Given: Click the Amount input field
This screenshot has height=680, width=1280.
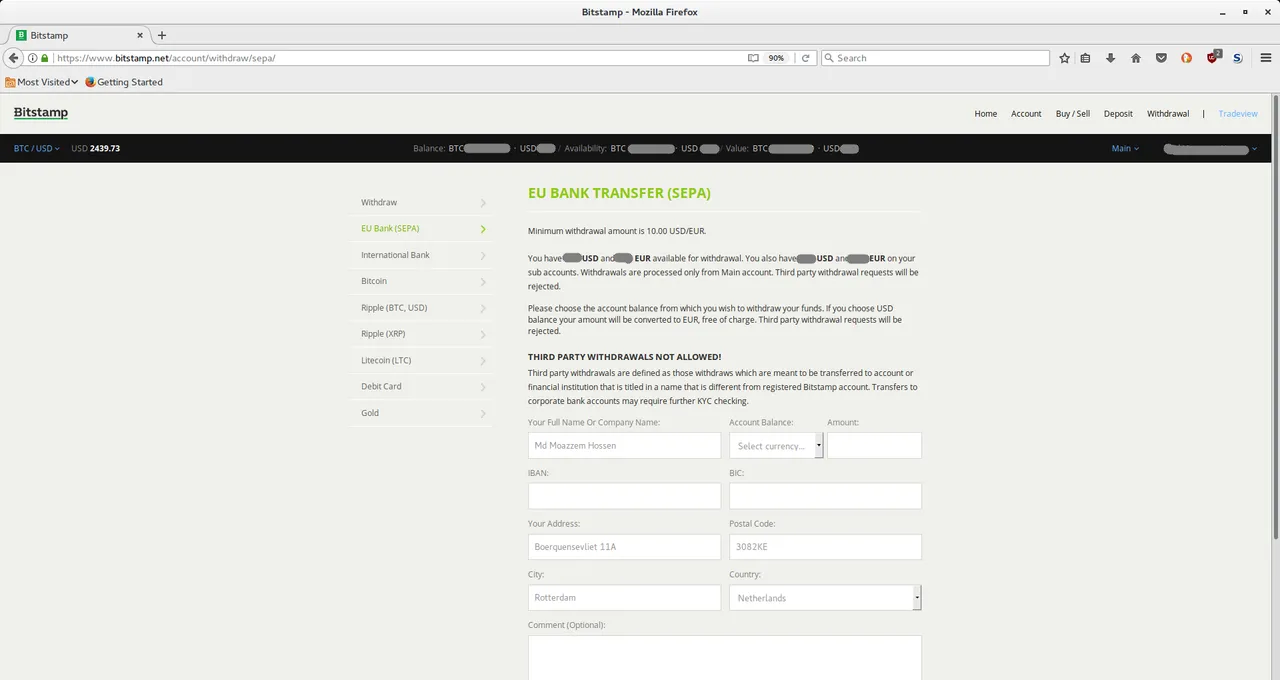Looking at the screenshot, I should (875, 446).
